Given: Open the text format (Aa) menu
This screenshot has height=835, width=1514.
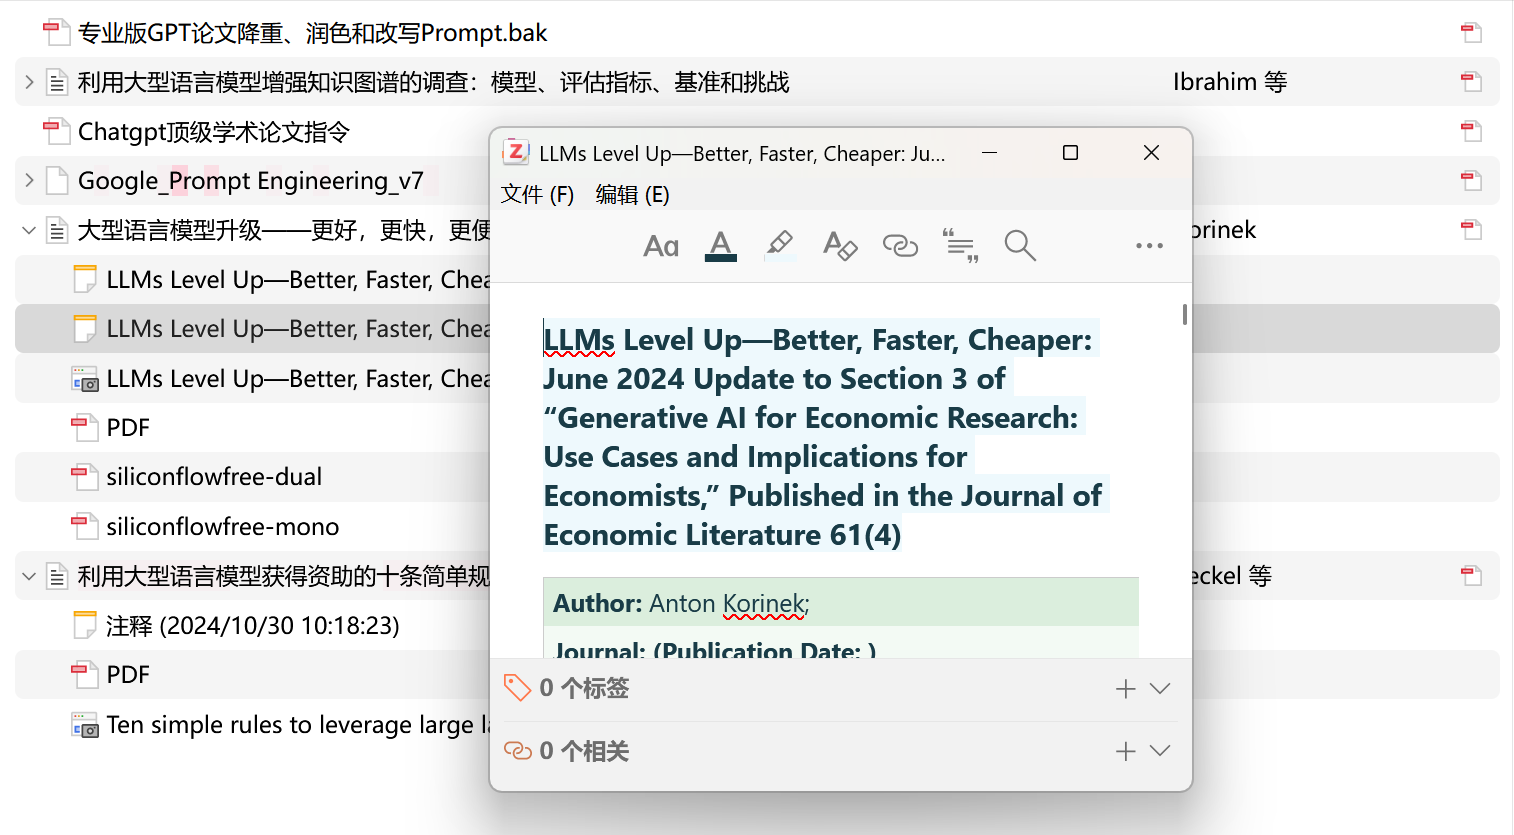Looking at the screenshot, I should [x=660, y=245].
